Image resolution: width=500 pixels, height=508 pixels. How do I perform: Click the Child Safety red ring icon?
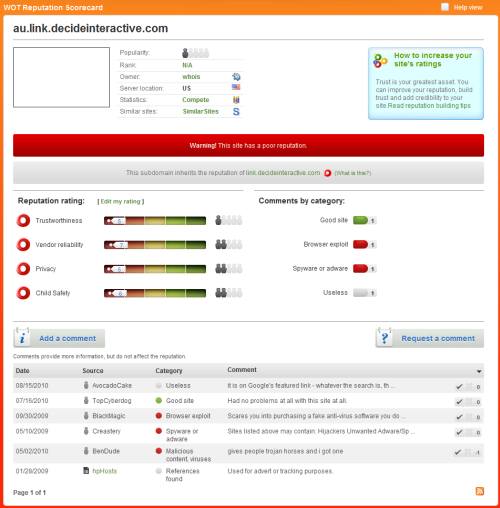pyautogui.click(x=23, y=293)
